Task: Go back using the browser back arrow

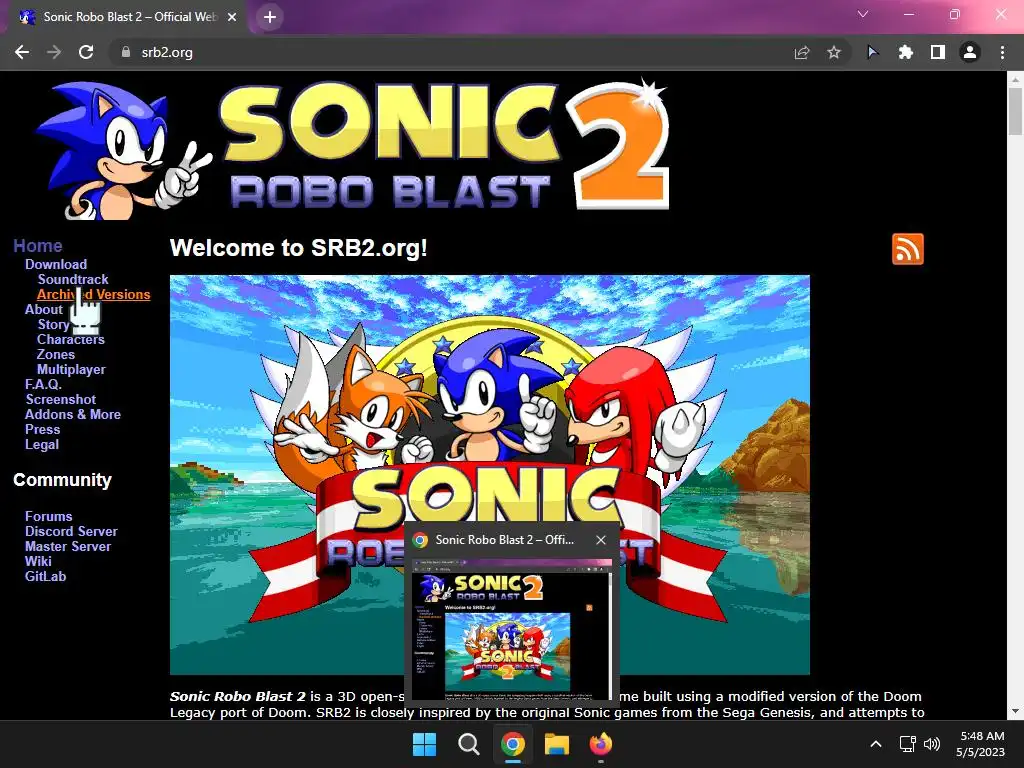Action: click(22, 52)
